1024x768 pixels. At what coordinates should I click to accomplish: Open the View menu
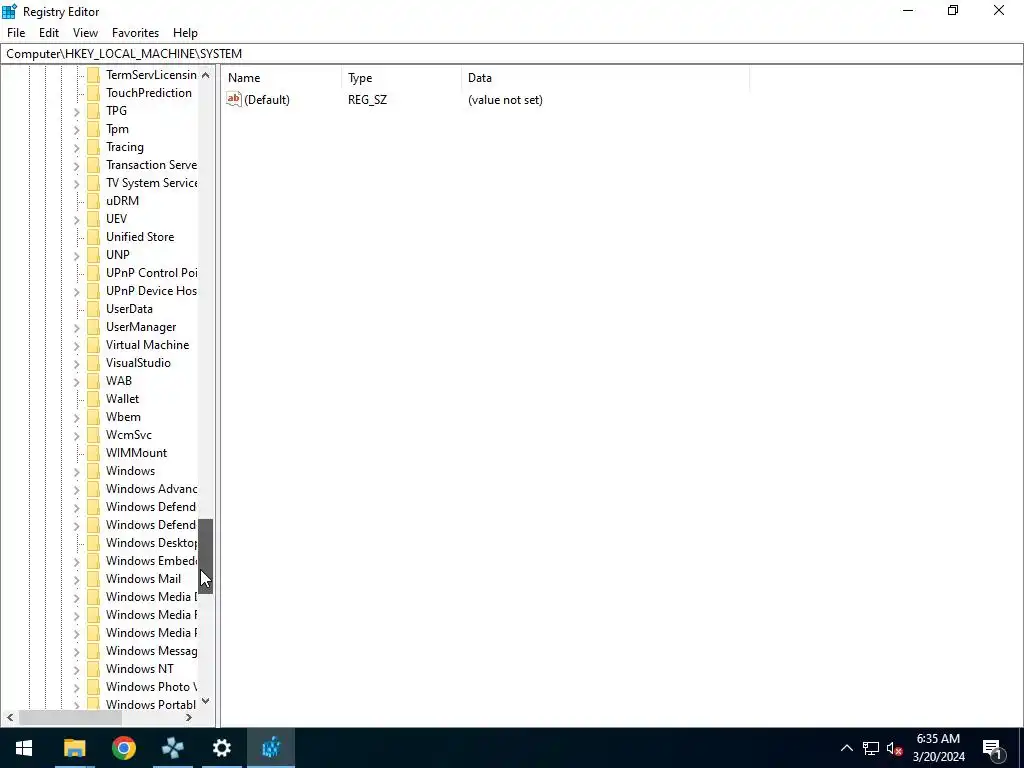click(86, 33)
